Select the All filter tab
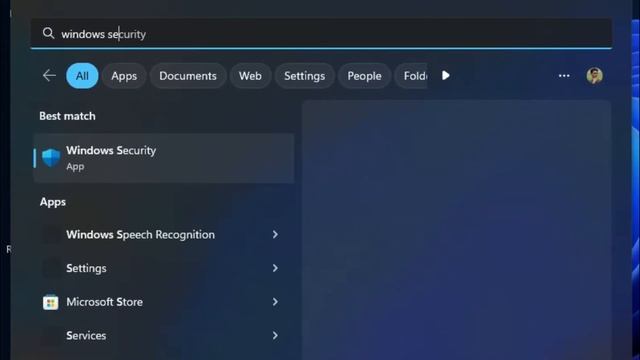The width and height of the screenshot is (640, 360). point(82,76)
